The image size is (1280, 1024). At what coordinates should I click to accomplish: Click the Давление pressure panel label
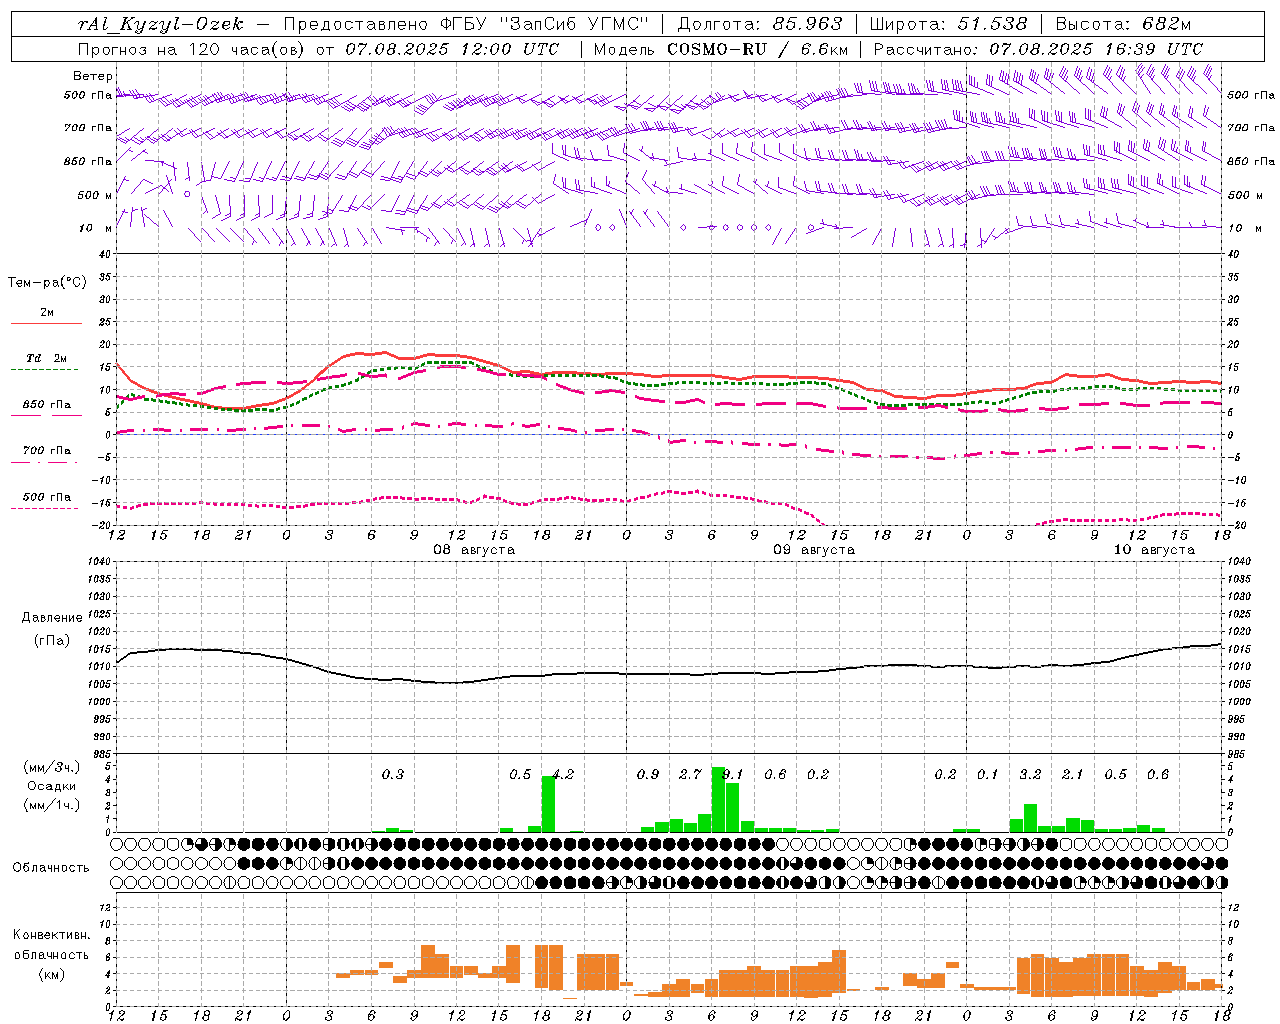(52, 618)
